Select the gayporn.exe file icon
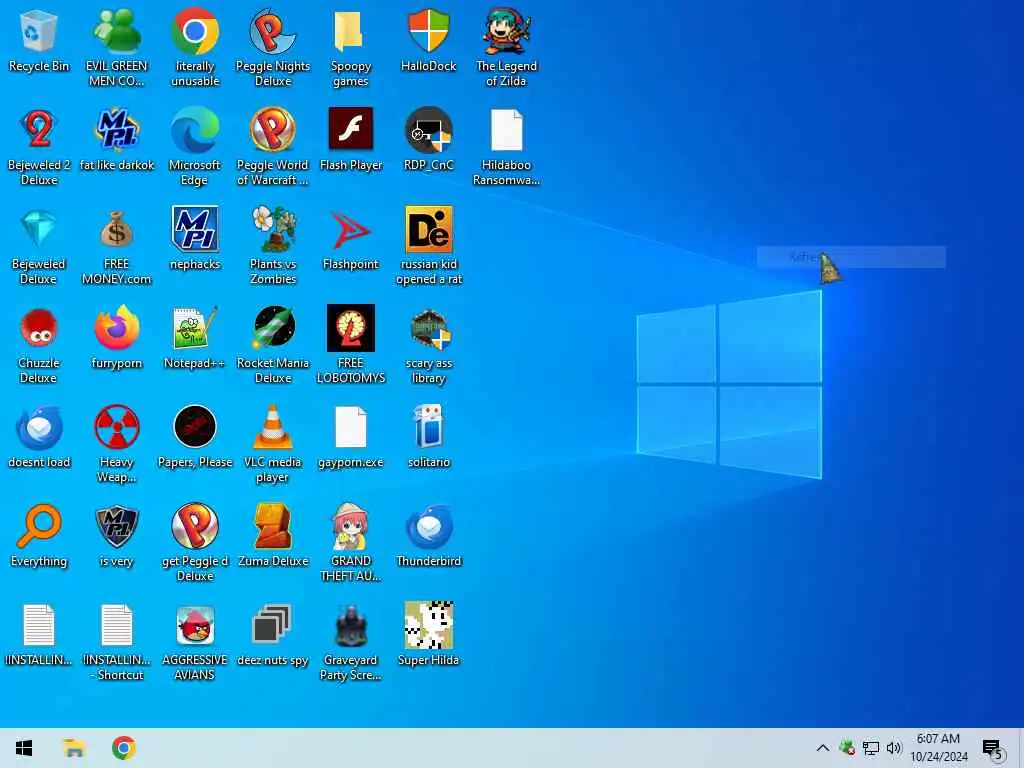 (x=351, y=427)
